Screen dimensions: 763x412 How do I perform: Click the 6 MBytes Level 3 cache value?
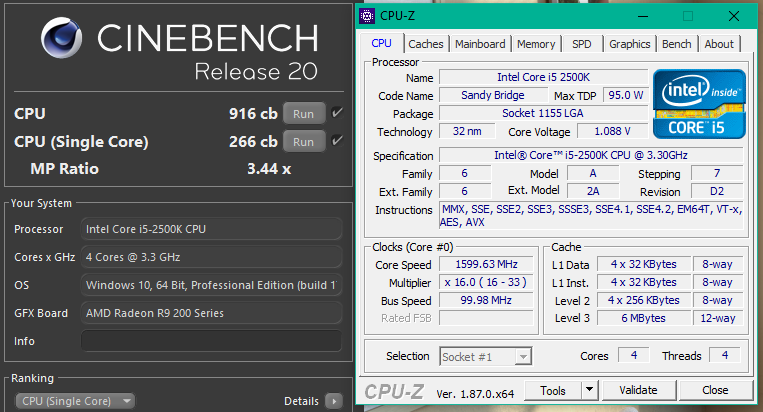(x=643, y=318)
